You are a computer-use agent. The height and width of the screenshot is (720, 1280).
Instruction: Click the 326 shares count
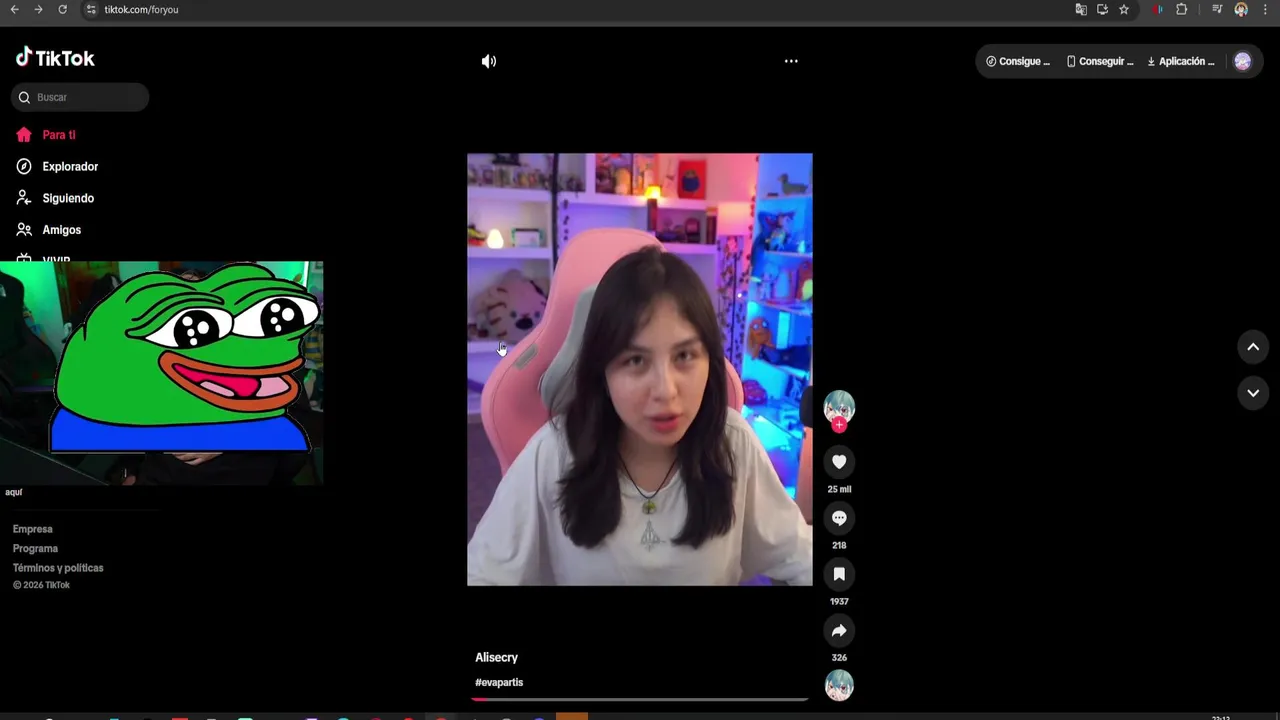tap(839, 657)
